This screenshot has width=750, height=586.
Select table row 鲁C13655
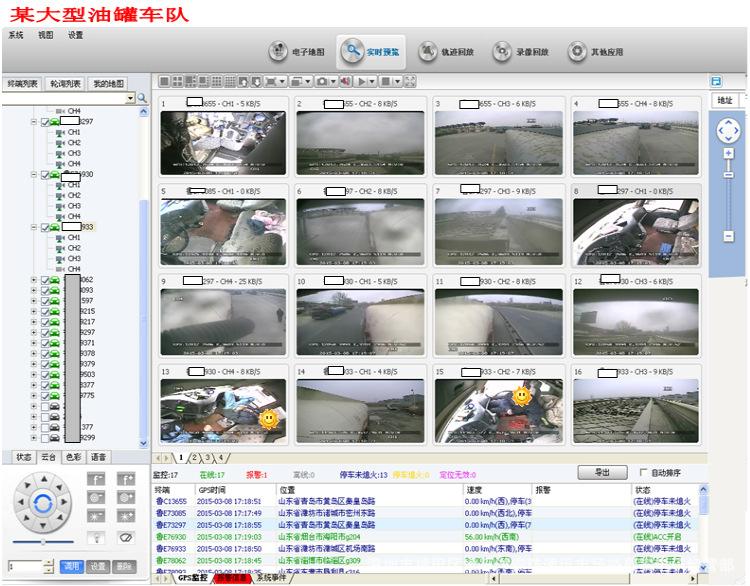424,501
